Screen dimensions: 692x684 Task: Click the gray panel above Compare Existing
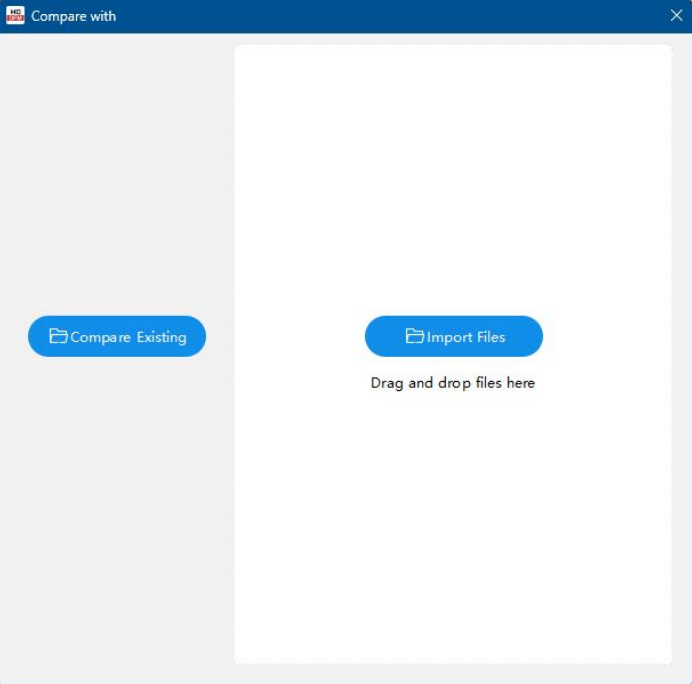pos(117,180)
